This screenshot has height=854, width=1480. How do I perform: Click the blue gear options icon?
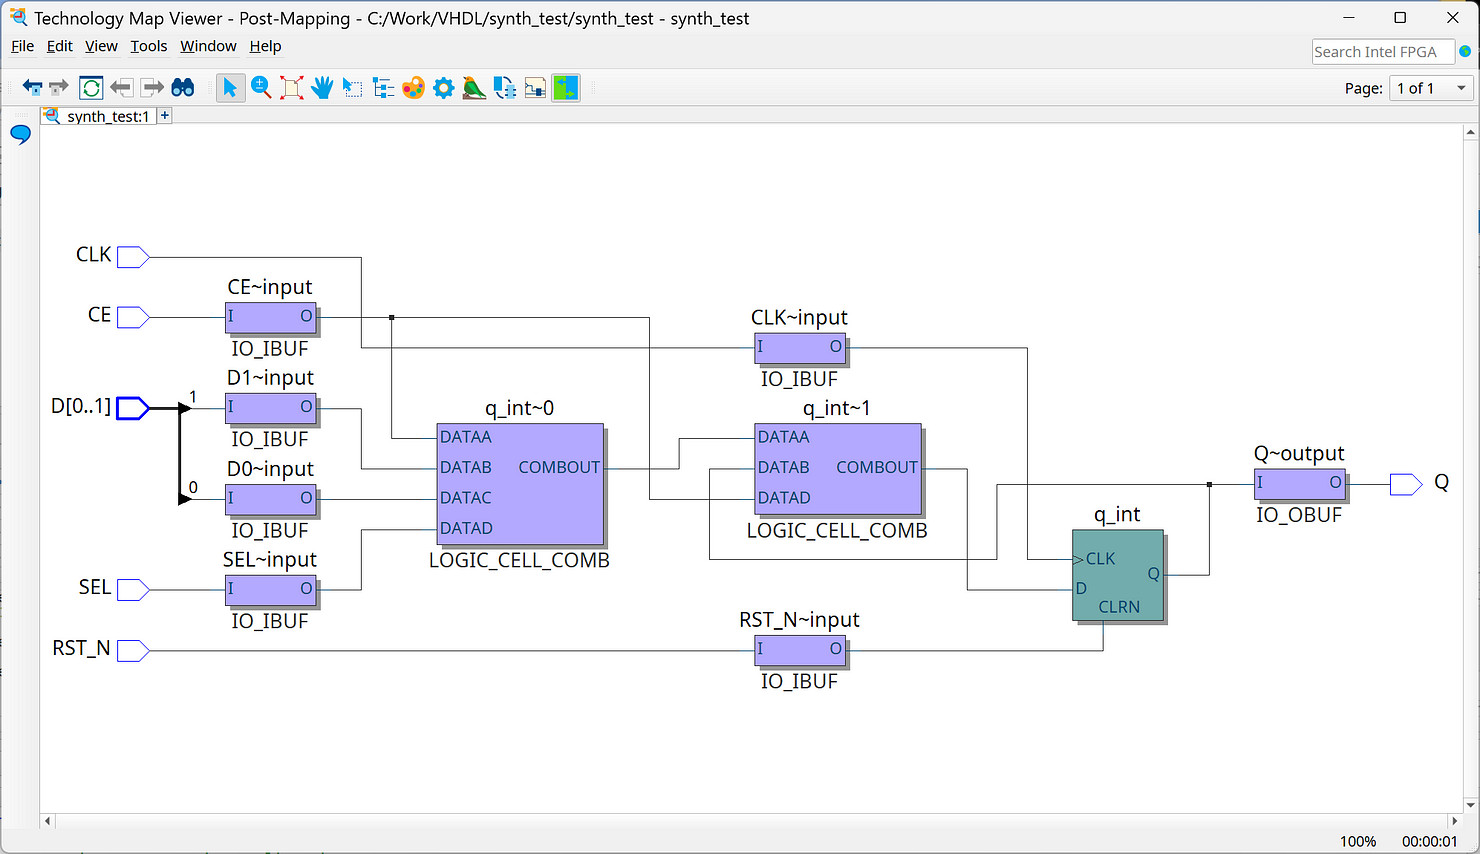click(444, 88)
